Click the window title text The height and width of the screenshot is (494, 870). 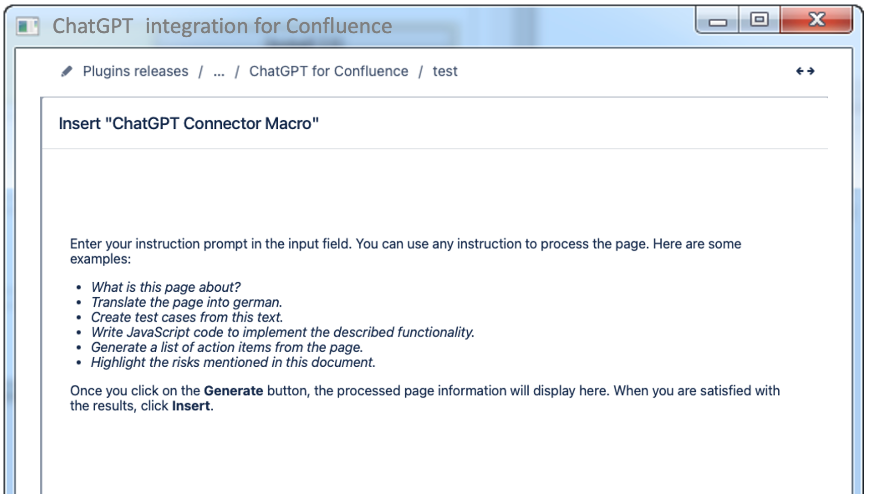222,27
